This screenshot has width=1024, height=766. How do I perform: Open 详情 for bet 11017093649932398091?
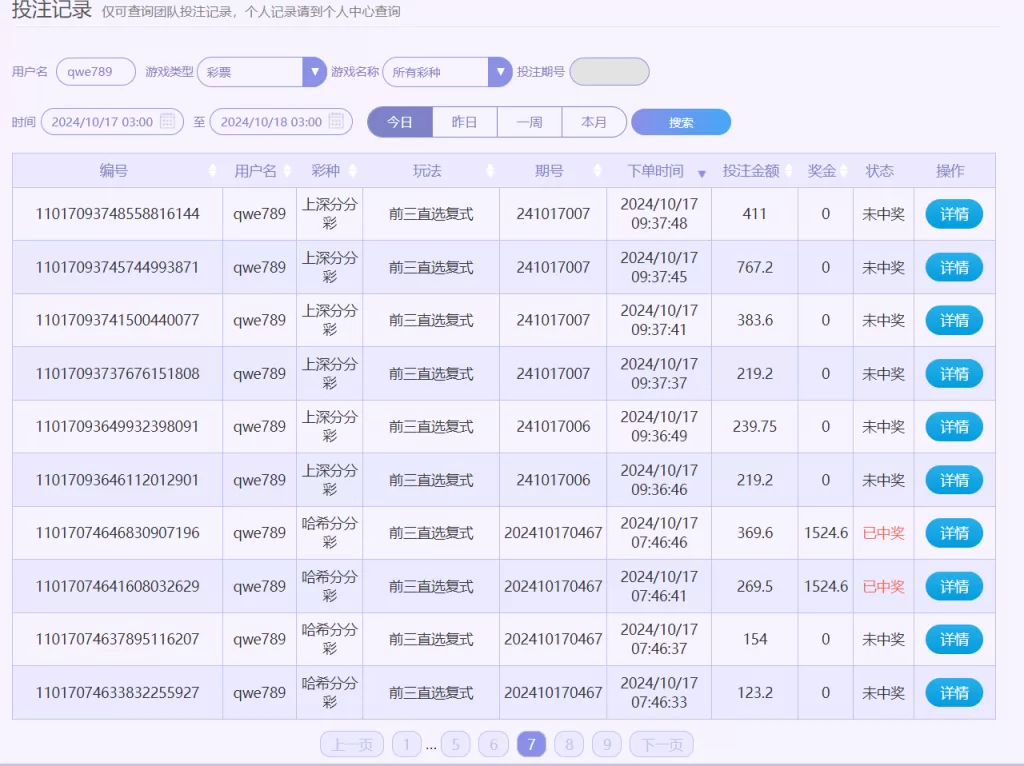pos(954,427)
